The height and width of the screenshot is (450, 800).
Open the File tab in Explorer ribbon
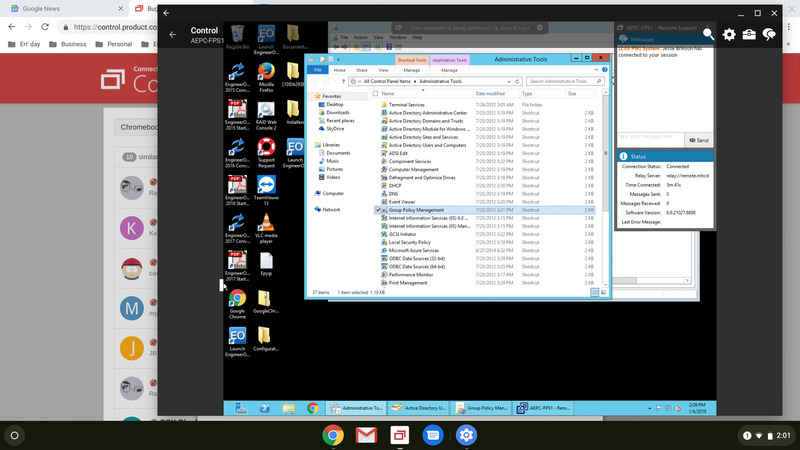click(x=317, y=70)
